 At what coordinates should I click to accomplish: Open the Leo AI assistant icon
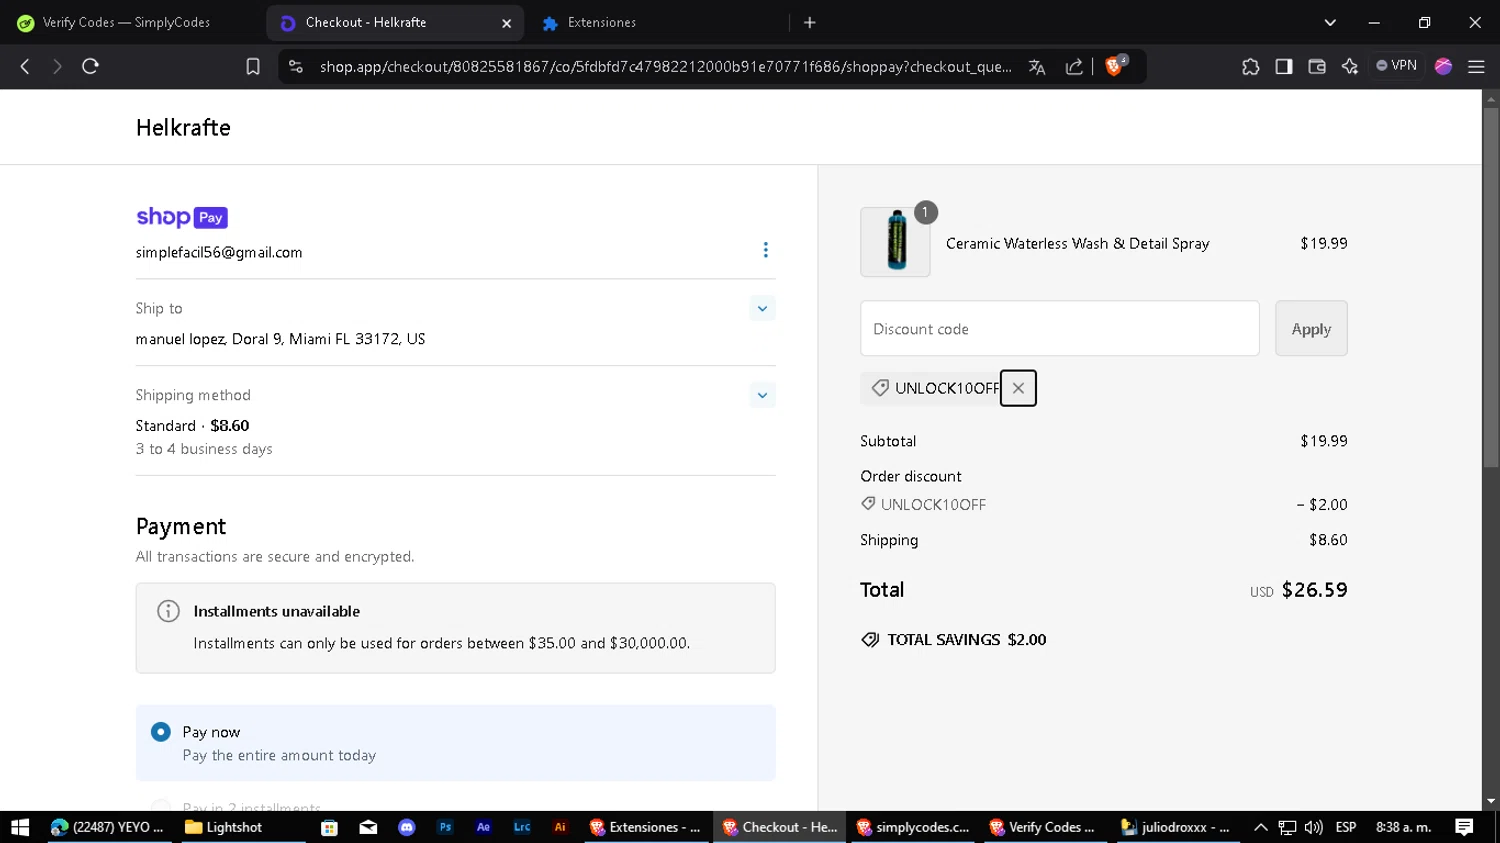tap(1350, 66)
